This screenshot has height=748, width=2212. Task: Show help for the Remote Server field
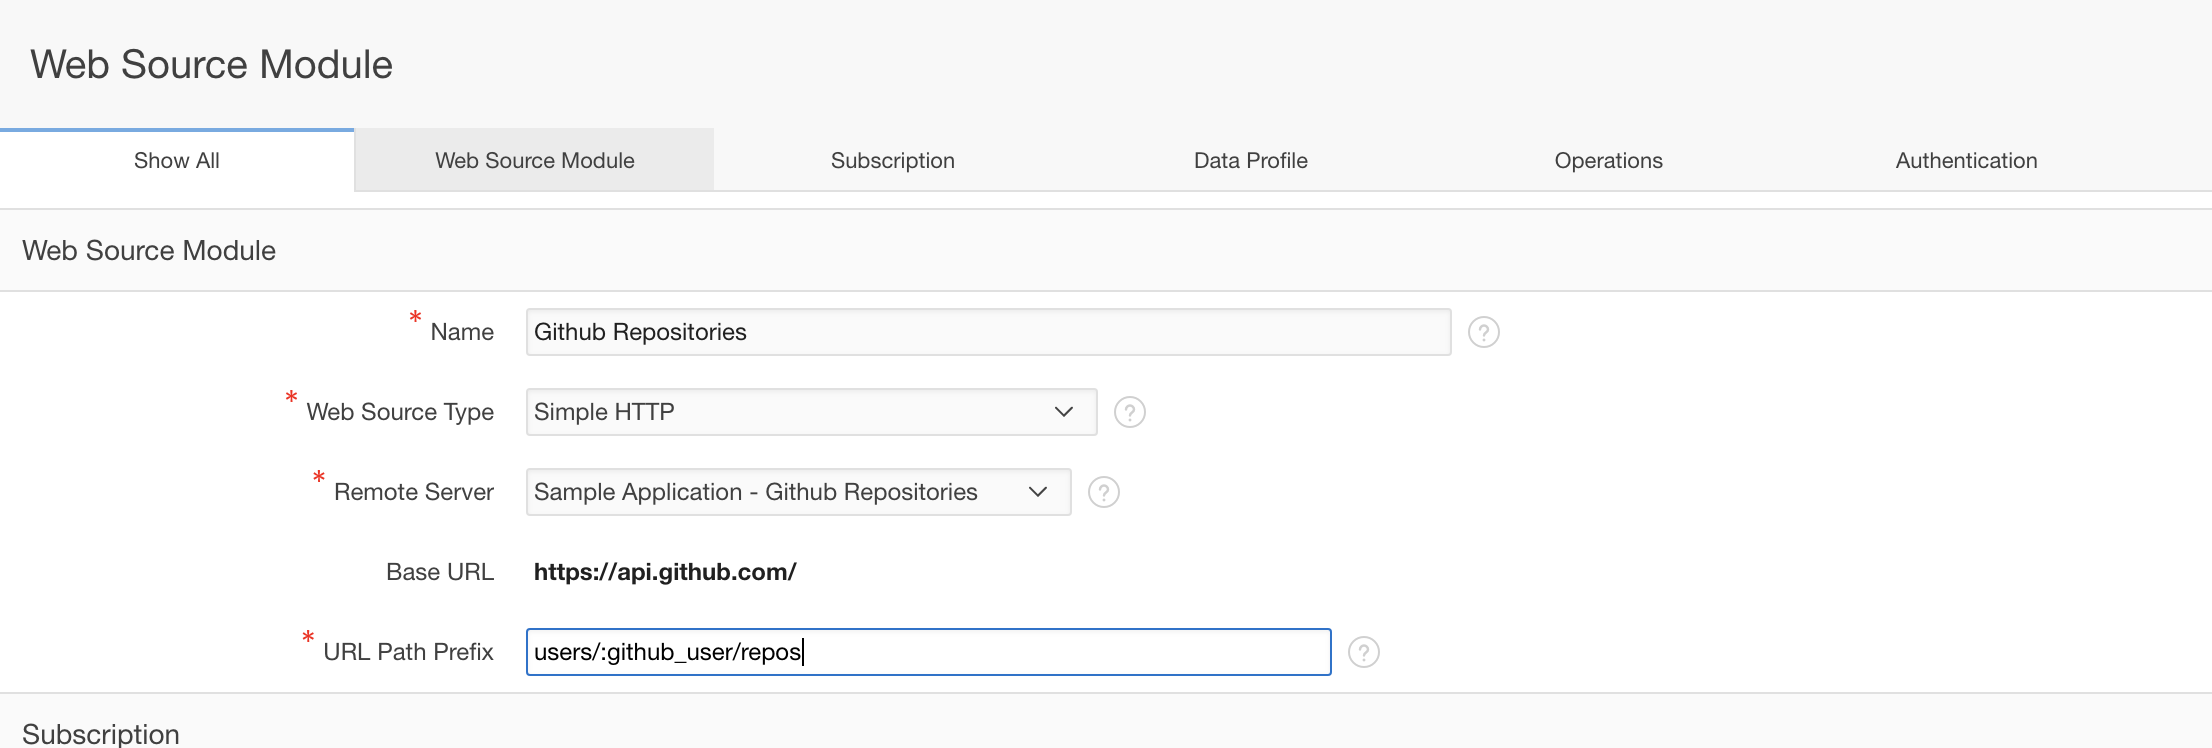[1103, 492]
